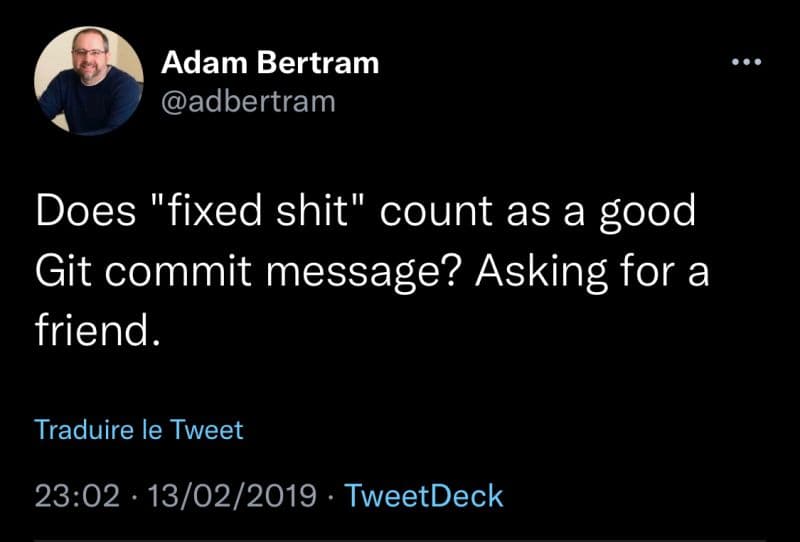Viewport: 800px width, 542px height.
Task: Click the word Git in the tweet
Action: pyautogui.click(x=63, y=270)
